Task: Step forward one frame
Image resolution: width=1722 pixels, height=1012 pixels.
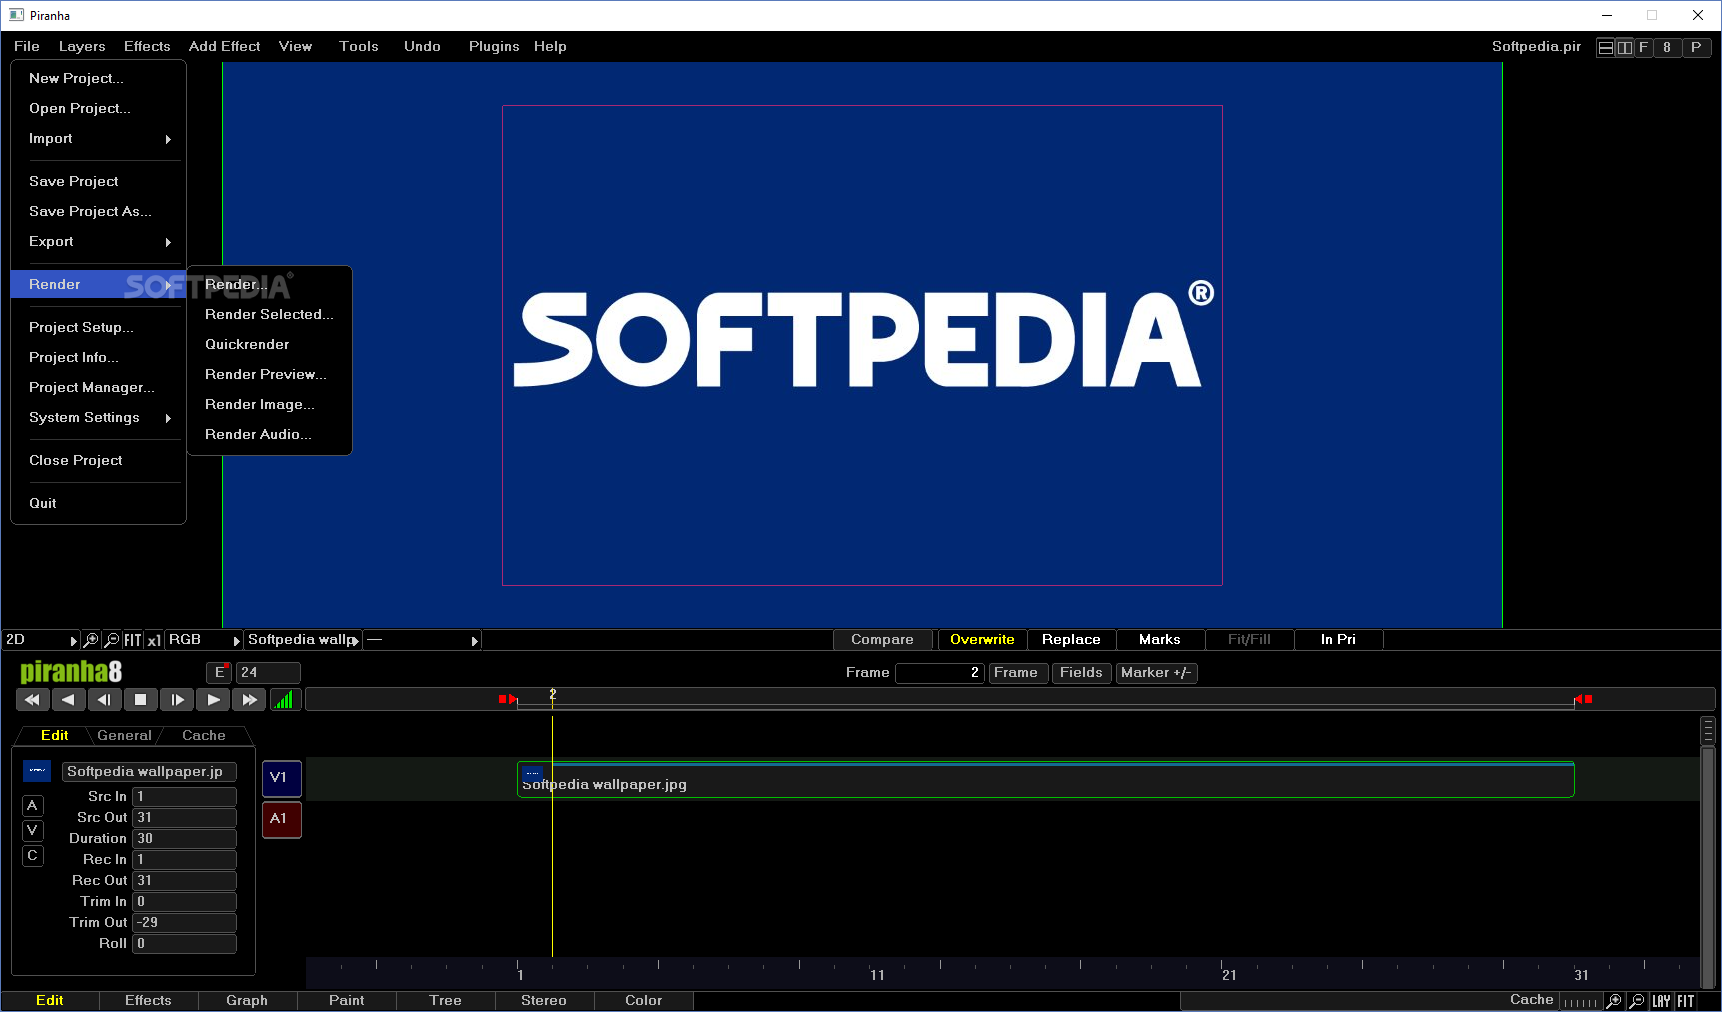Action: point(177,700)
